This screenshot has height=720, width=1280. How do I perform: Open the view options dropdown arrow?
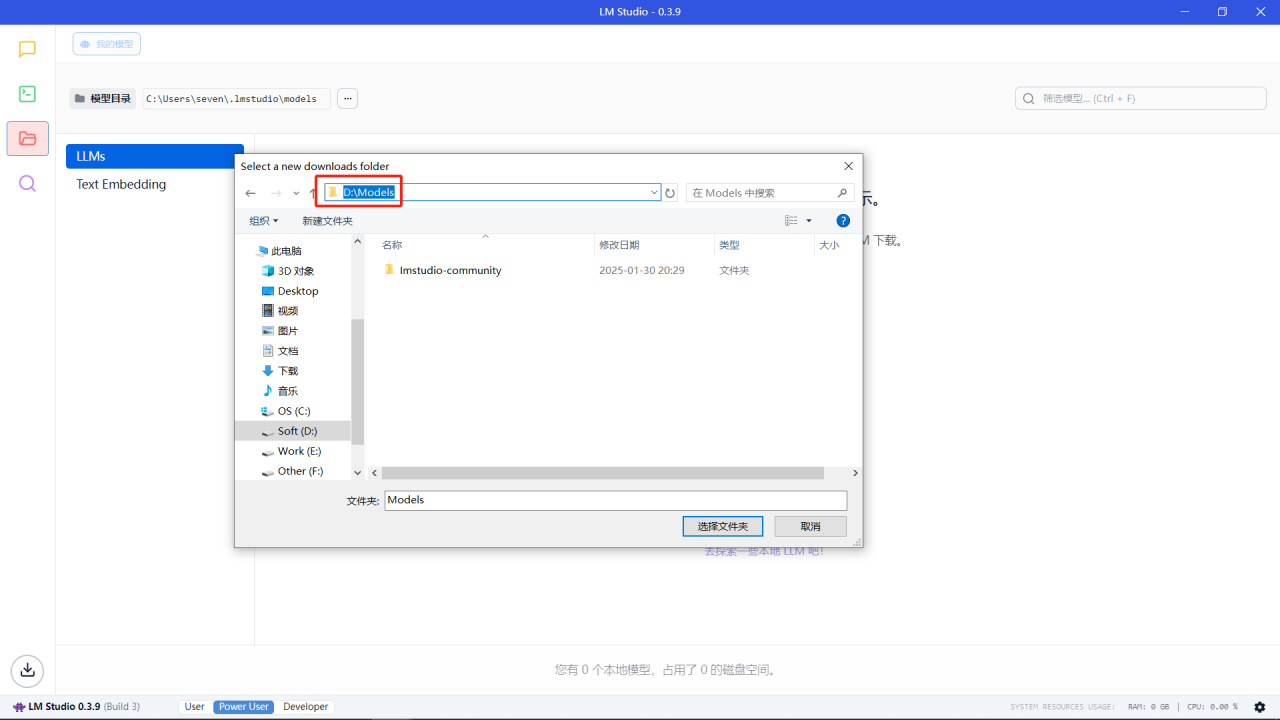pos(809,221)
